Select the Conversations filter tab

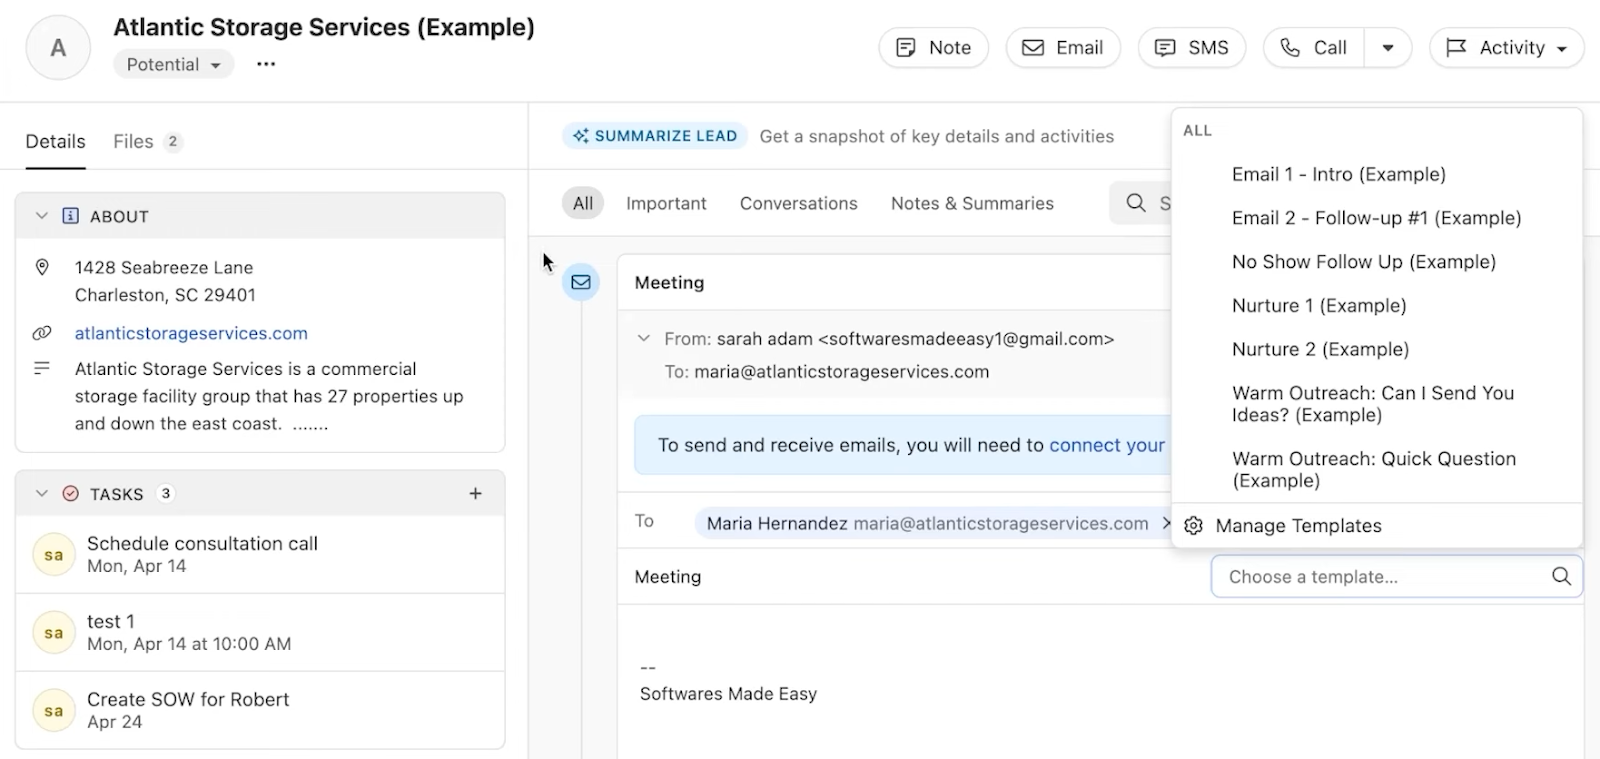coord(798,203)
